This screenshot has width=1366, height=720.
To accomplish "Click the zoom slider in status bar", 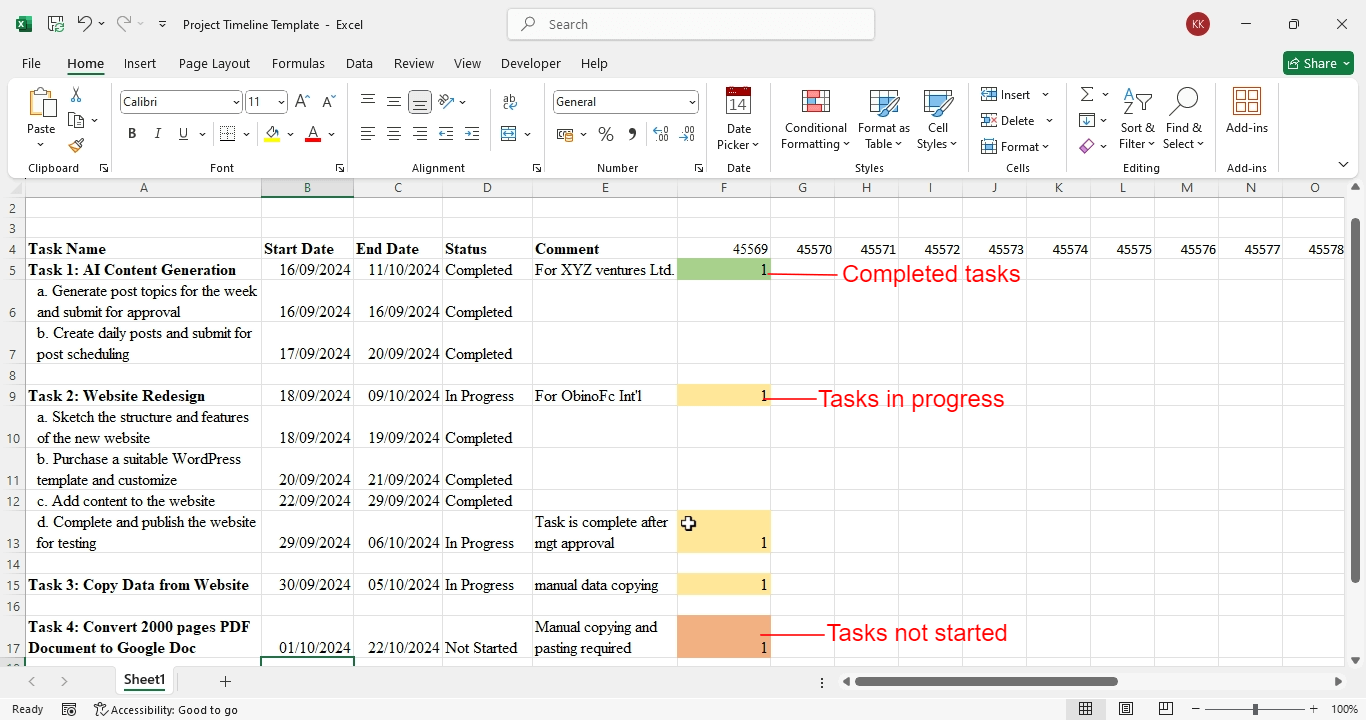I will [x=1256, y=709].
